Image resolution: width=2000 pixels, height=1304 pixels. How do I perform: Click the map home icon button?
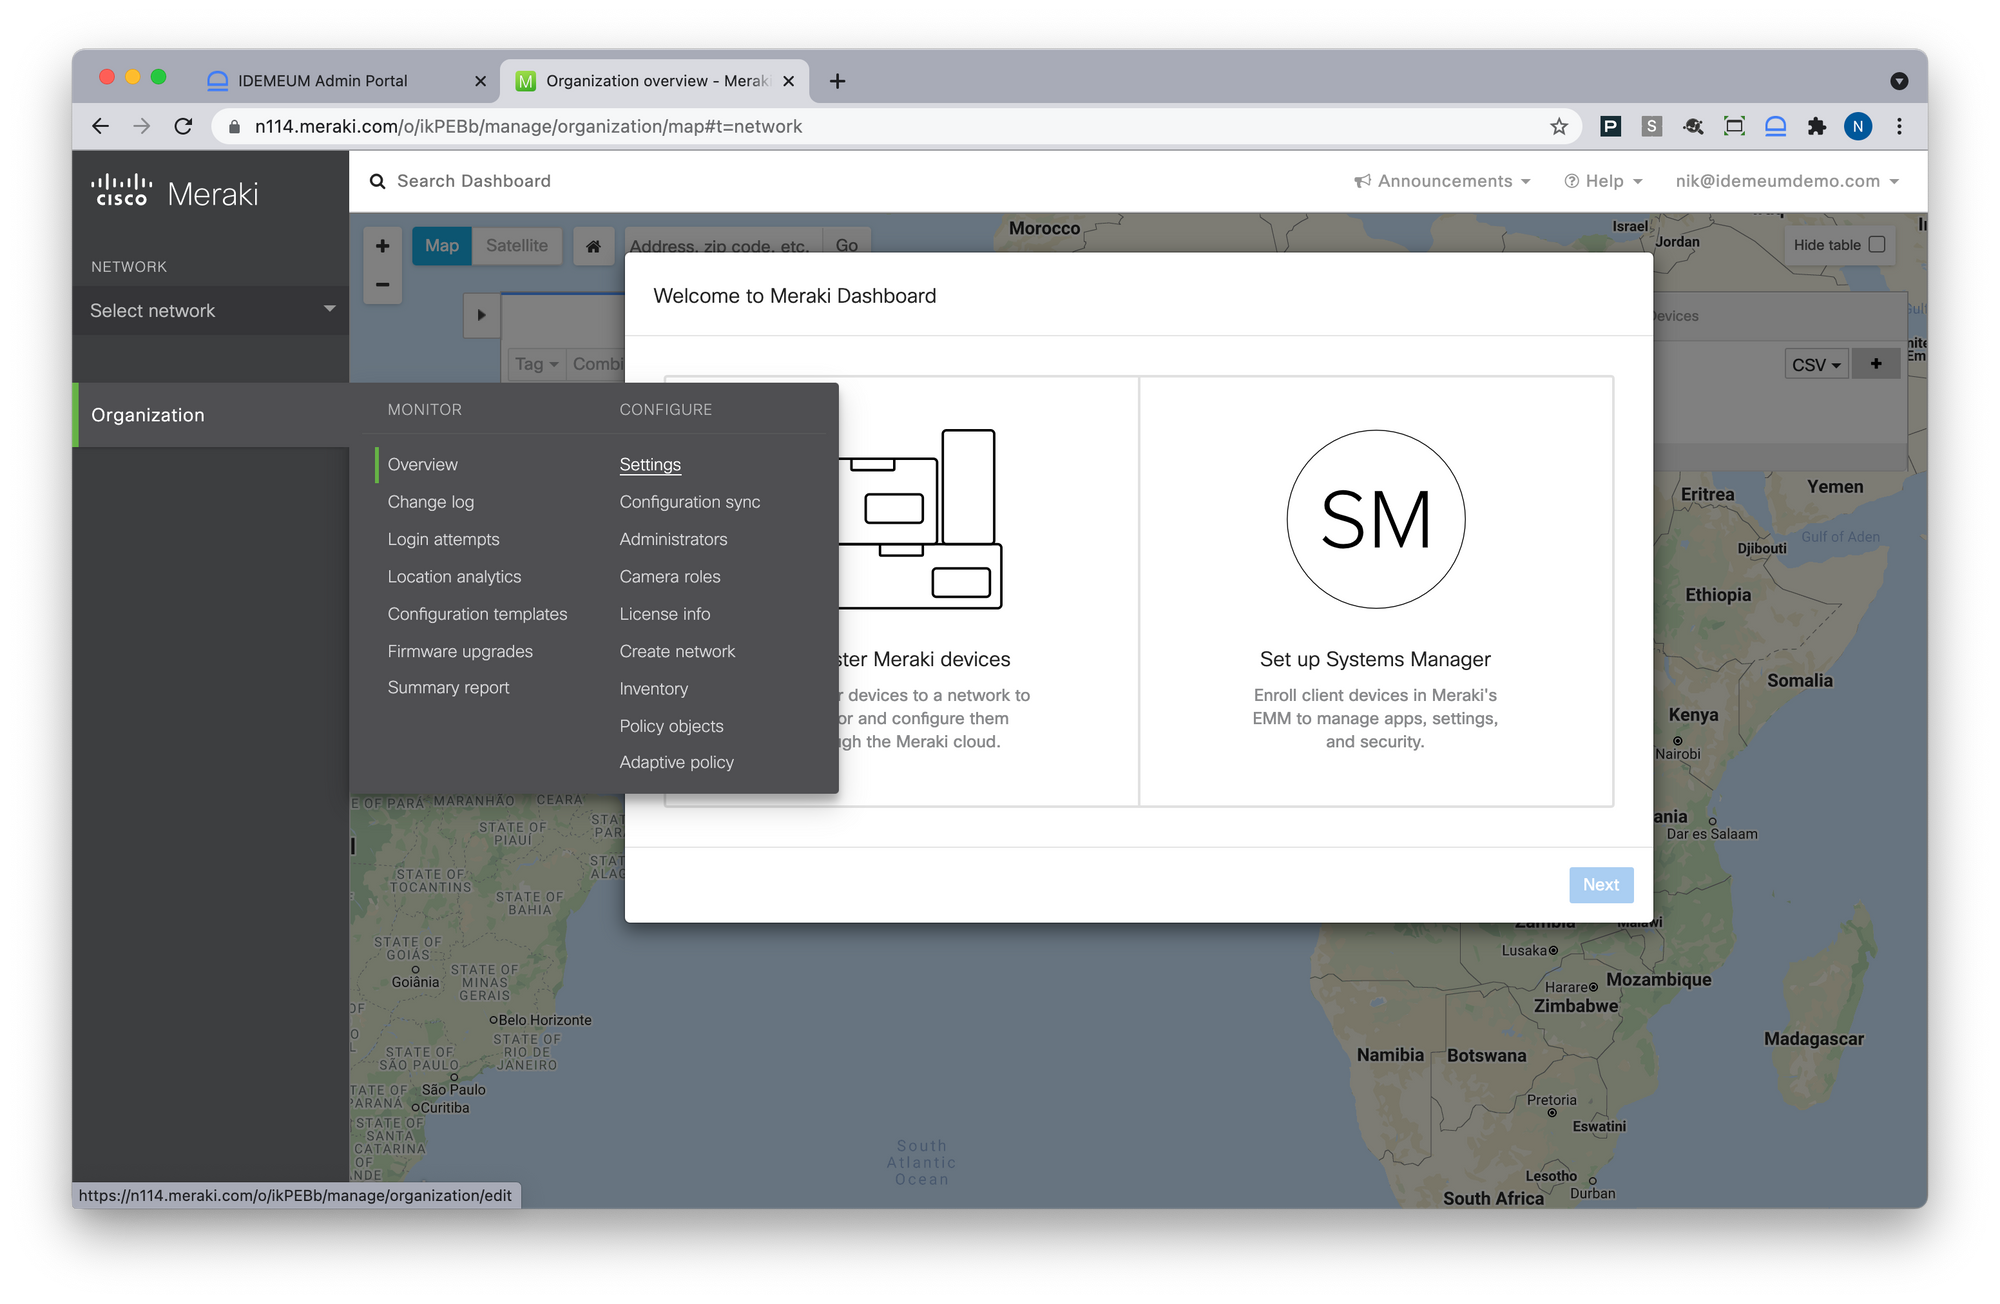[x=593, y=246]
